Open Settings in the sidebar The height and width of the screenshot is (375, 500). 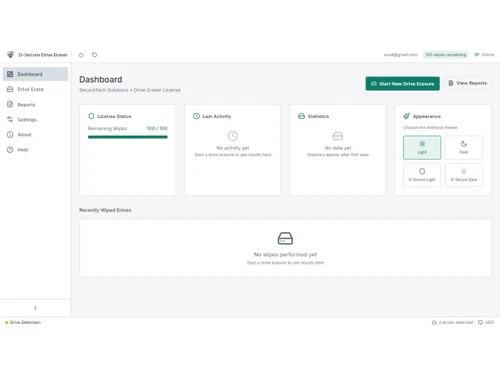(35, 120)
